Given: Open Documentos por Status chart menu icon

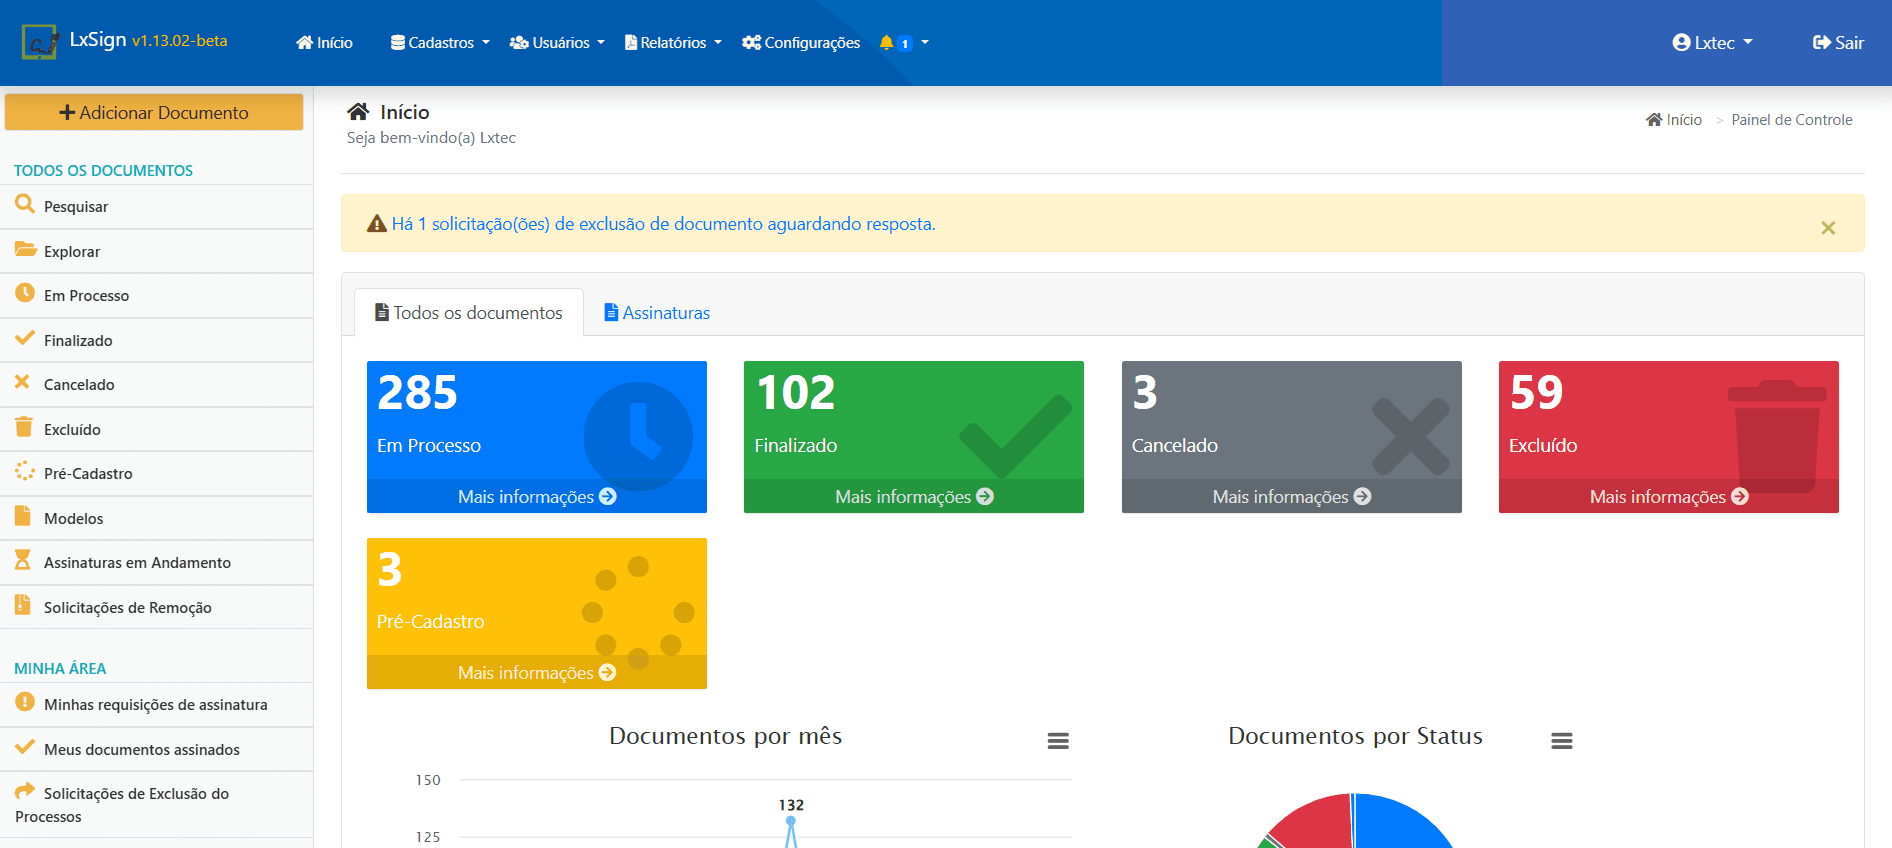Looking at the screenshot, I should click(1561, 741).
